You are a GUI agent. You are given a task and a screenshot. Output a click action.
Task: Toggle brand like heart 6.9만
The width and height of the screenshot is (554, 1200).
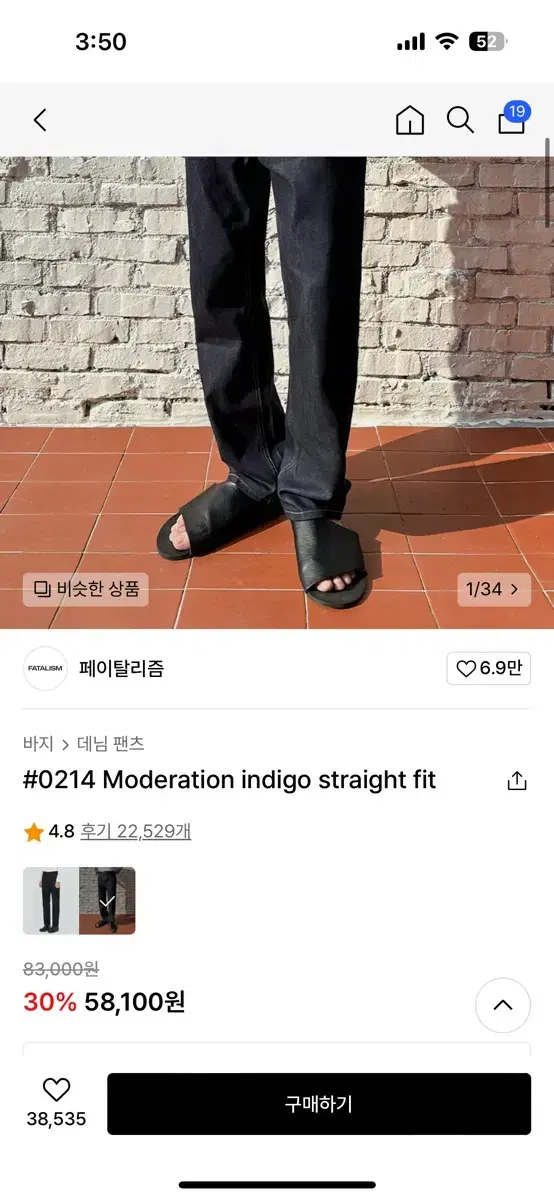[x=489, y=669]
